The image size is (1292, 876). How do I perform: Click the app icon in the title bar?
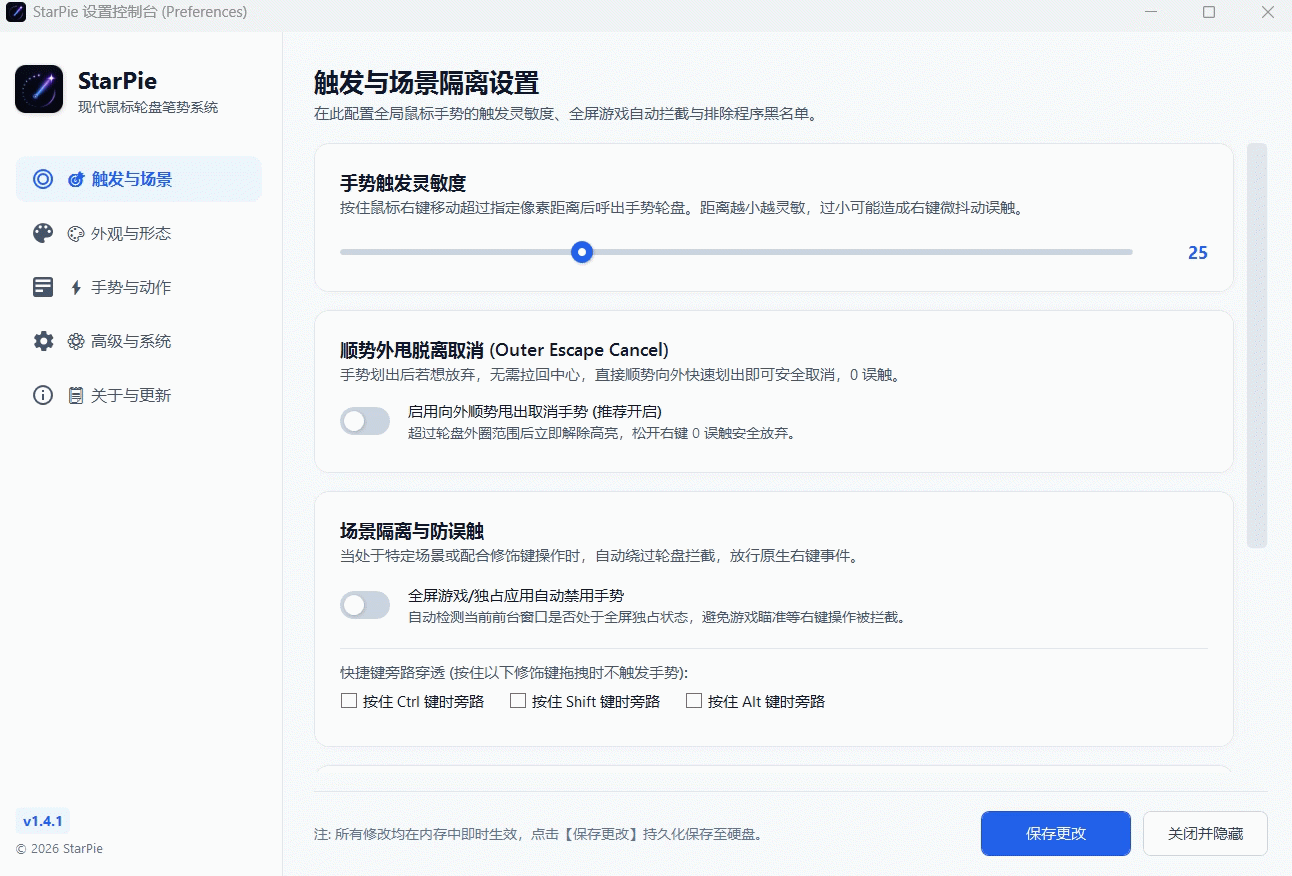pyautogui.click(x=16, y=12)
